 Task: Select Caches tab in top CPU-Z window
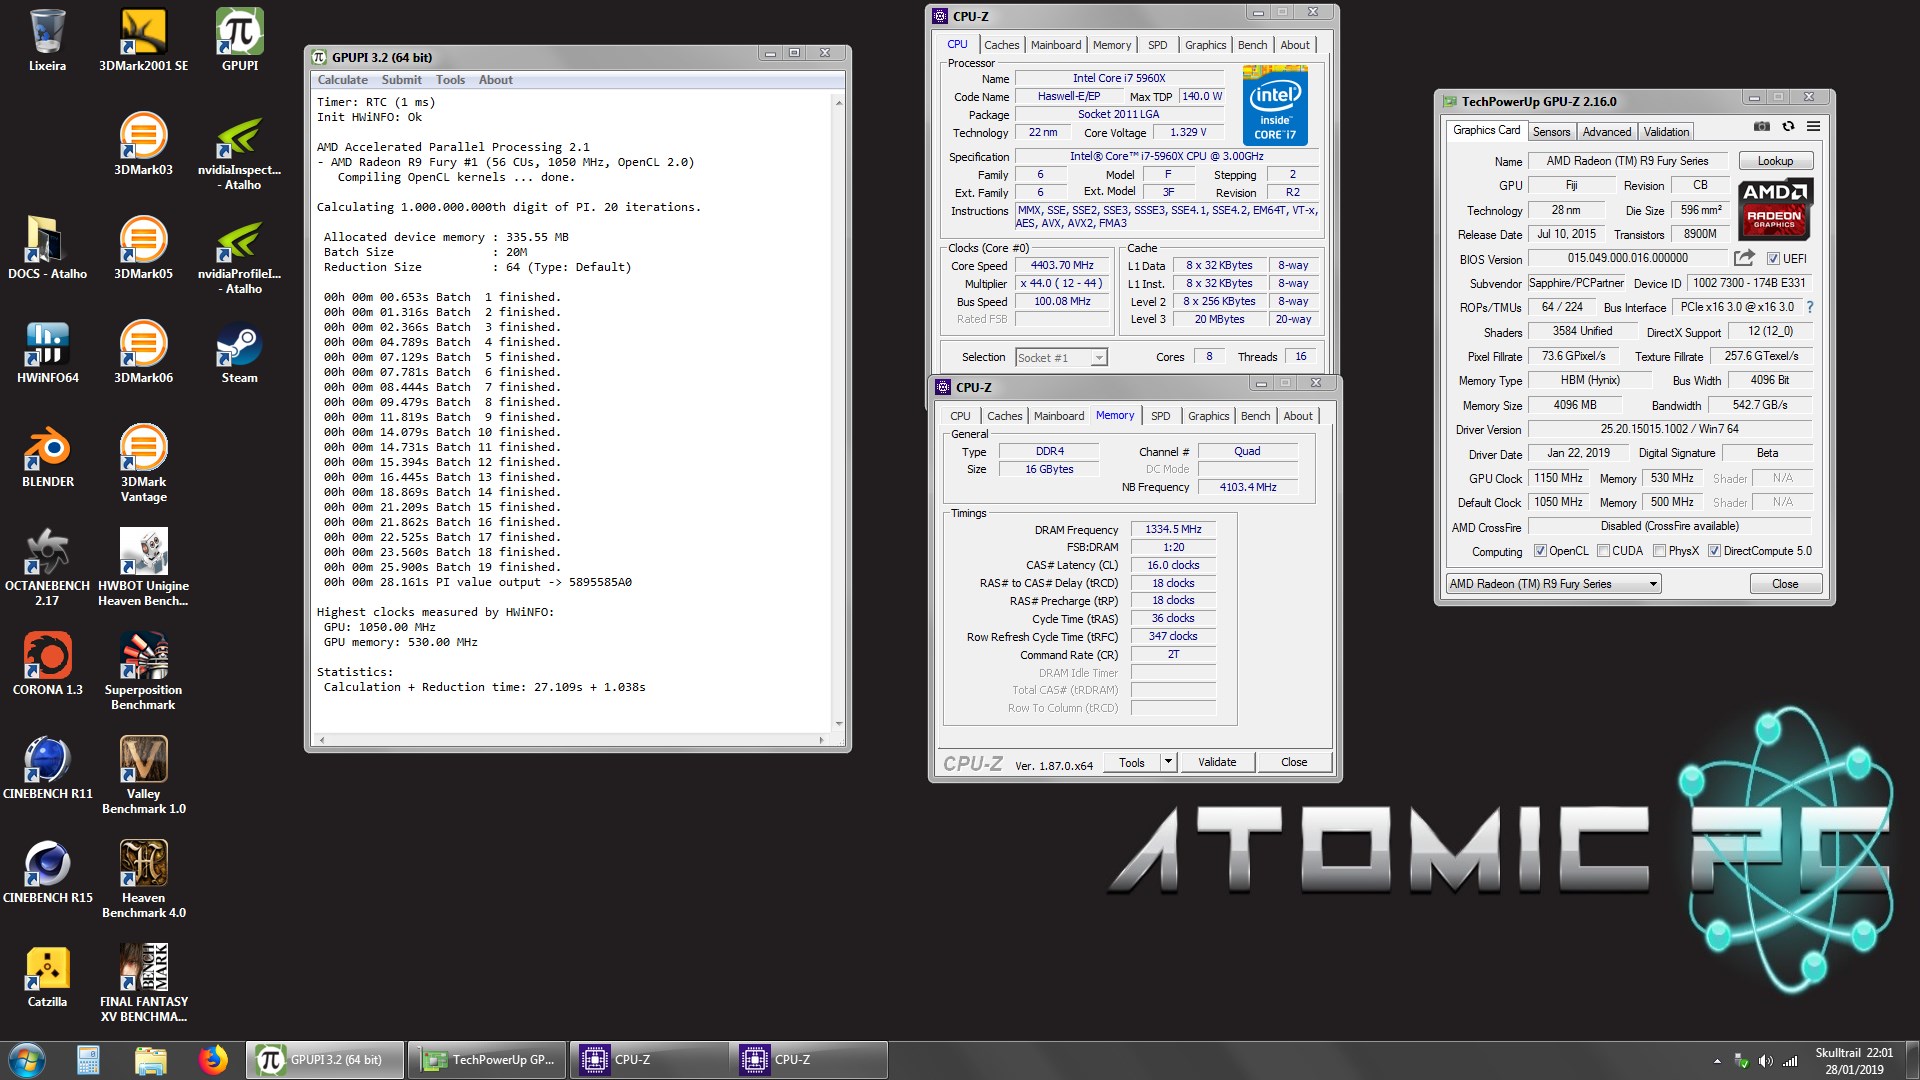(1001, 45)
